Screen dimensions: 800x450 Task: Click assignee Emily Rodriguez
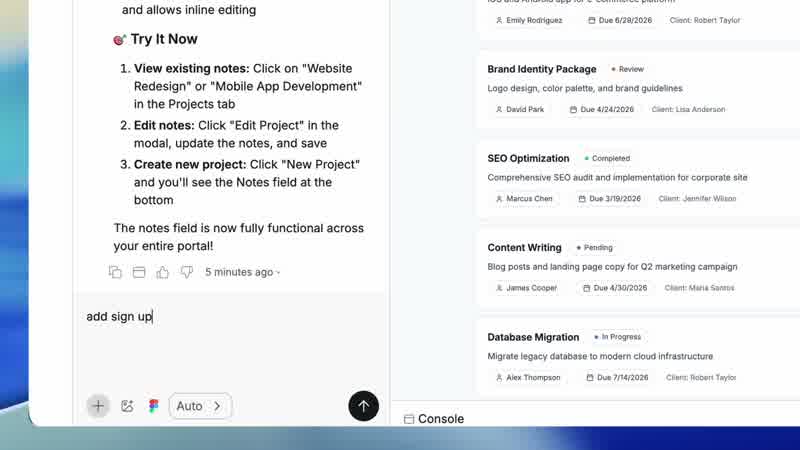point(529,20)
